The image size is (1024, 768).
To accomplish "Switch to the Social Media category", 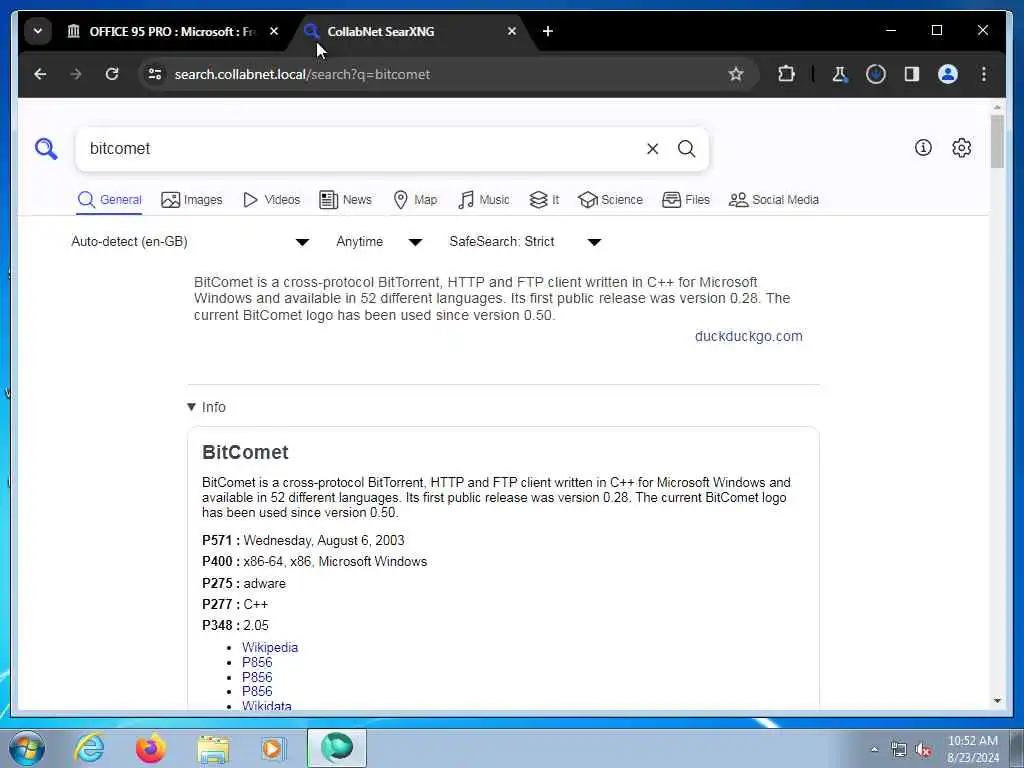I will (x=774, y=200).
